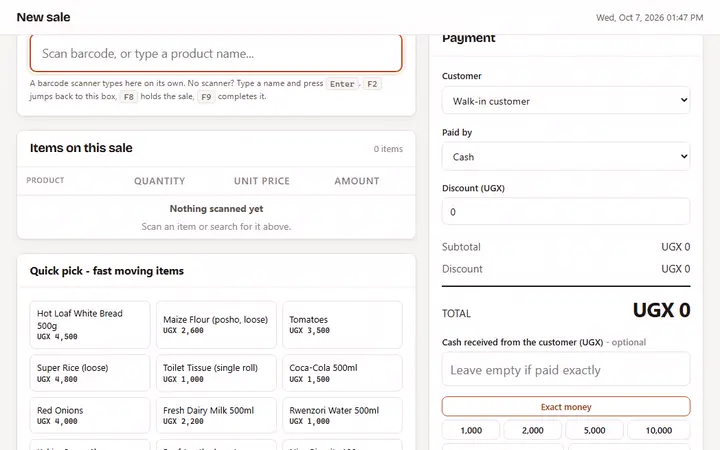This screenshot has height=450, width=720.
Task: Choose the 2,000 quick cash amount
Action: click(533, 430)
